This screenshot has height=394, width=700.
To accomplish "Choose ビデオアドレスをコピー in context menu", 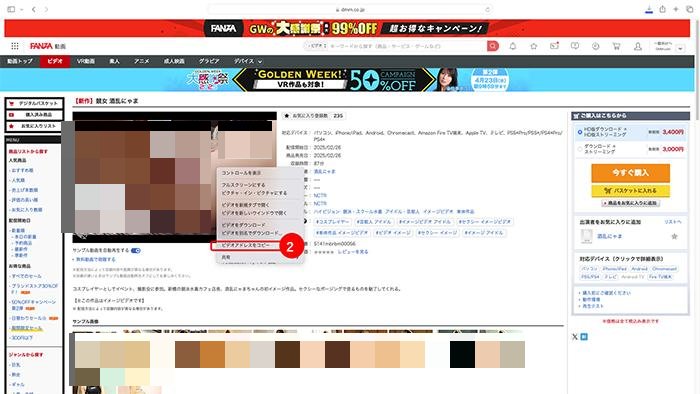I will (246, 245).
